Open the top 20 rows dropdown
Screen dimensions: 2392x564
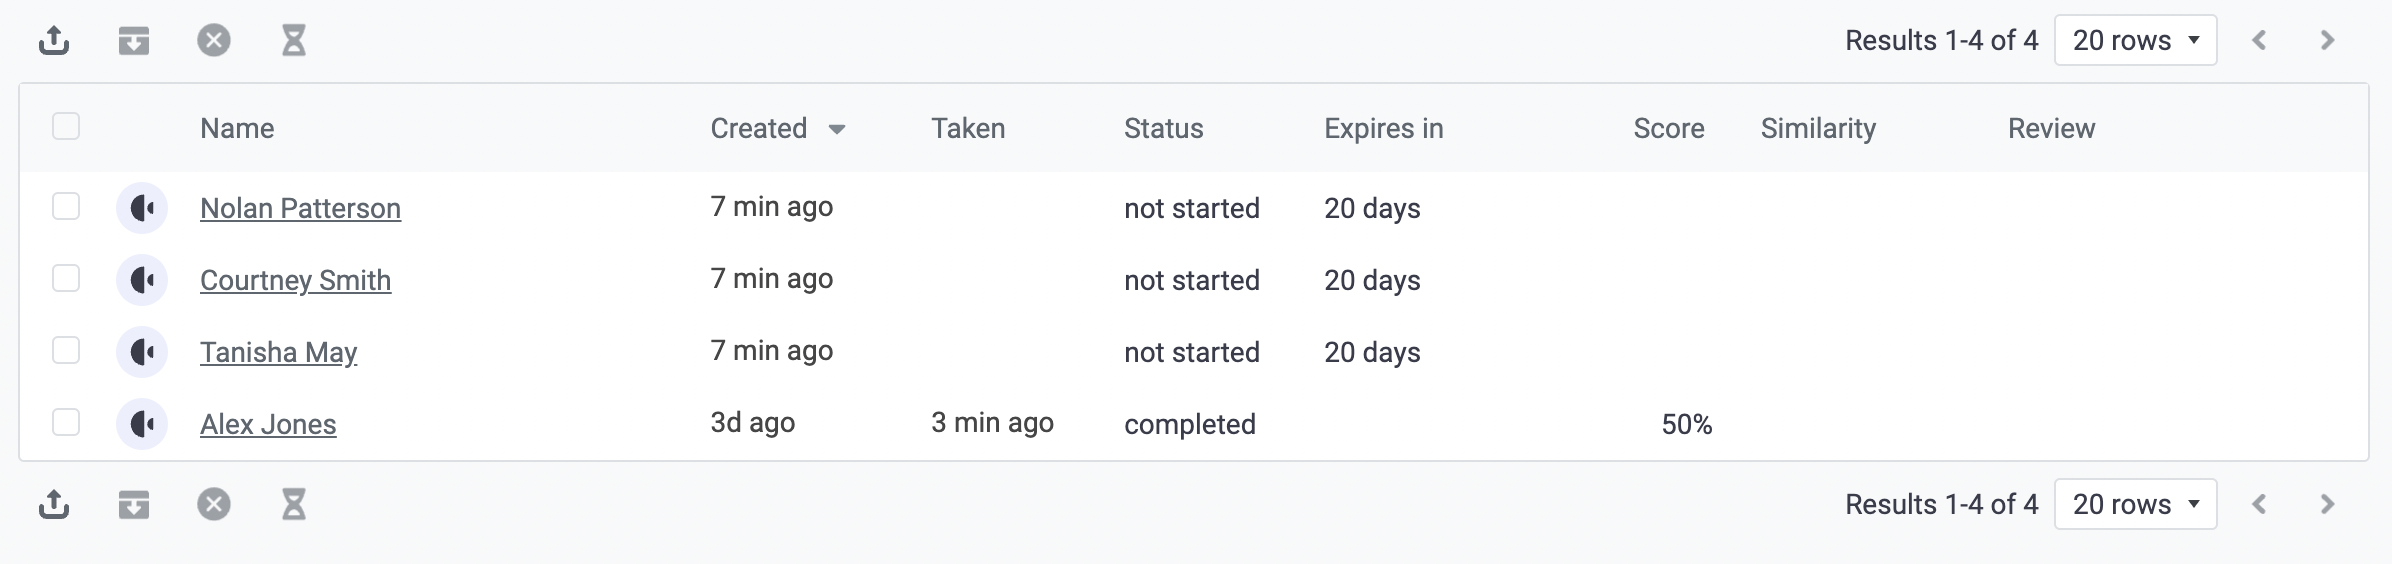(x=2136, y=41)
